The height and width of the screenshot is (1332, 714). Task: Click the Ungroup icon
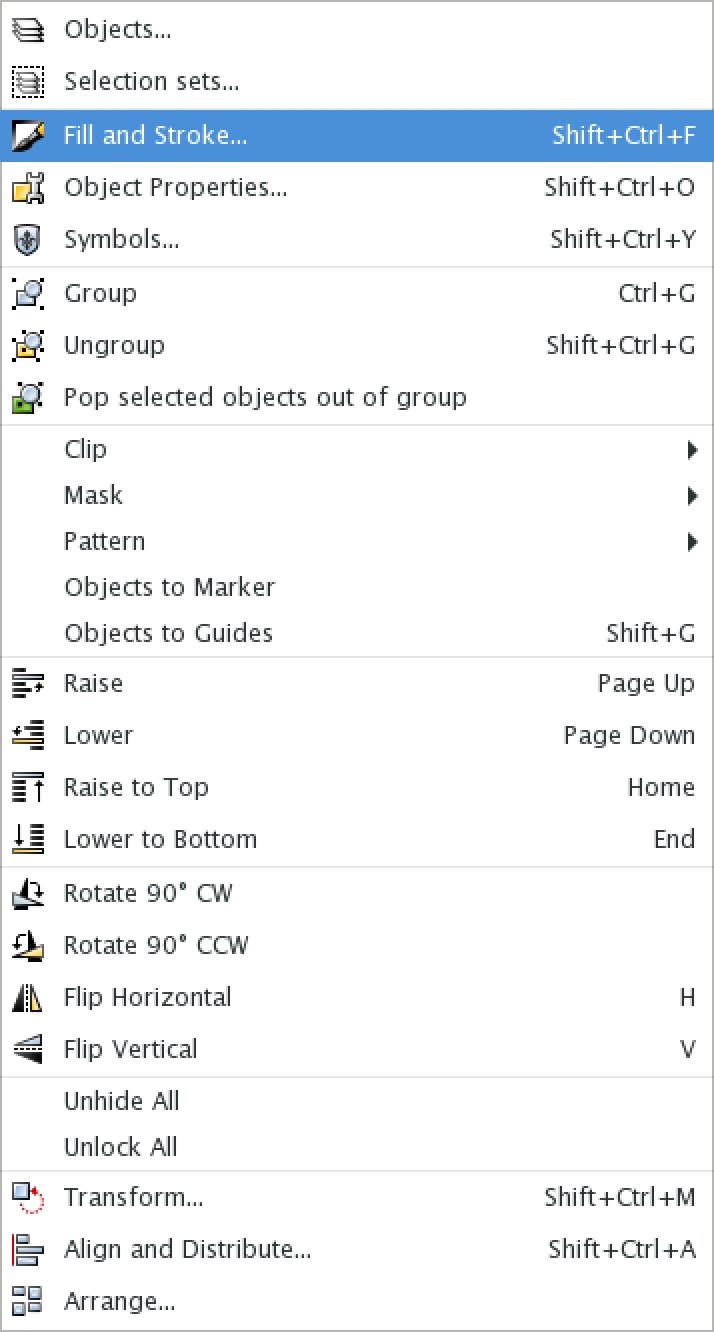27,345
